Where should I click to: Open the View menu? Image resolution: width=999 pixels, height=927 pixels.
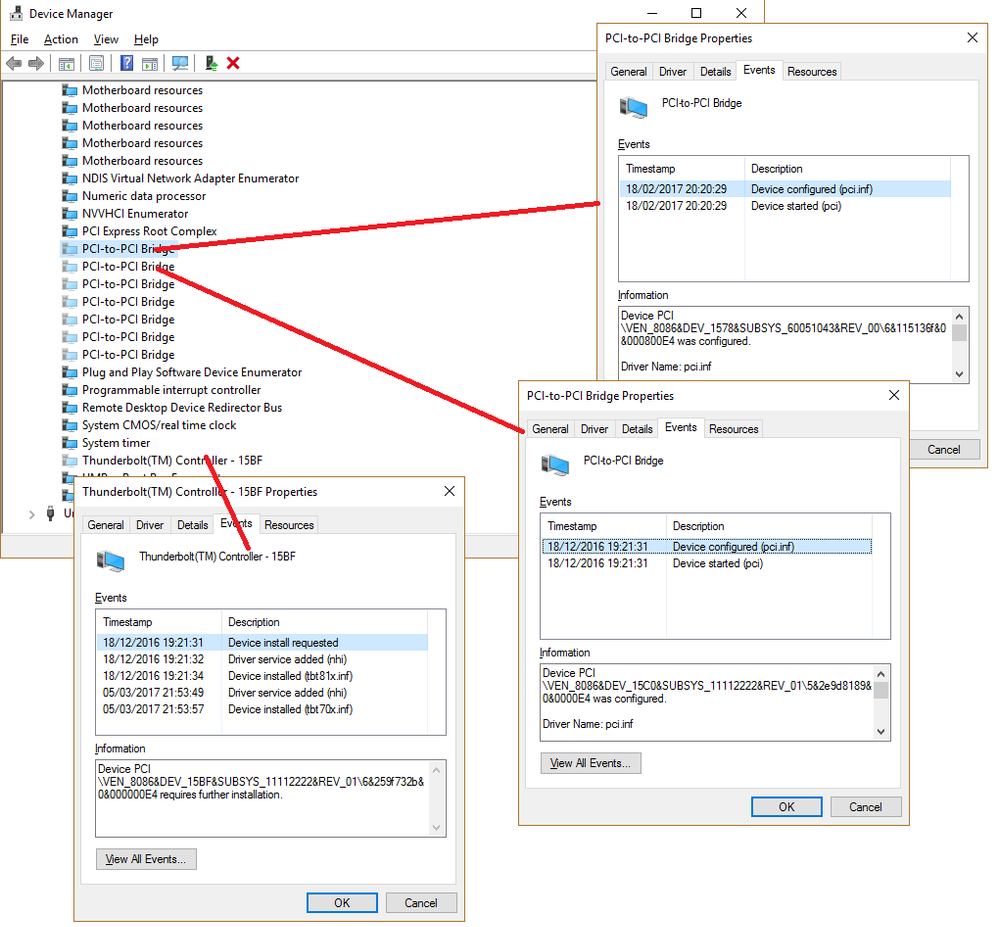[106, 40]
